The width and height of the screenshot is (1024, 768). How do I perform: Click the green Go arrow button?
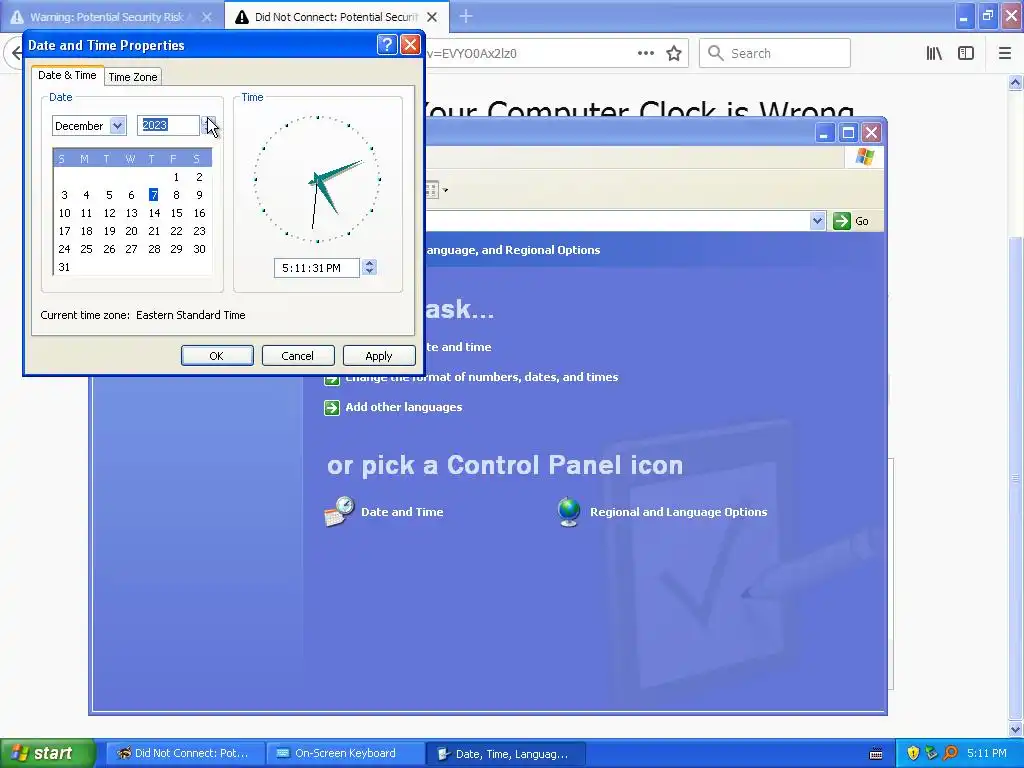pos(842,221)
